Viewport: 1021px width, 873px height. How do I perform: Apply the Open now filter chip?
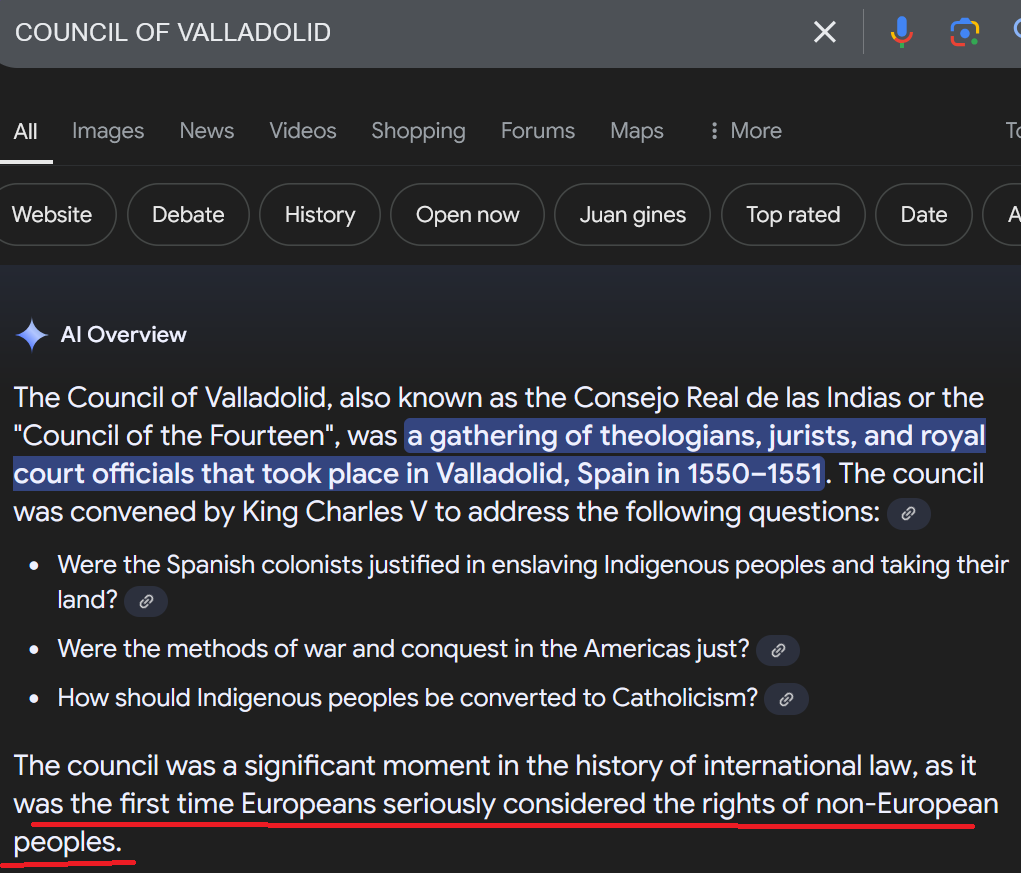pos(468,215)
